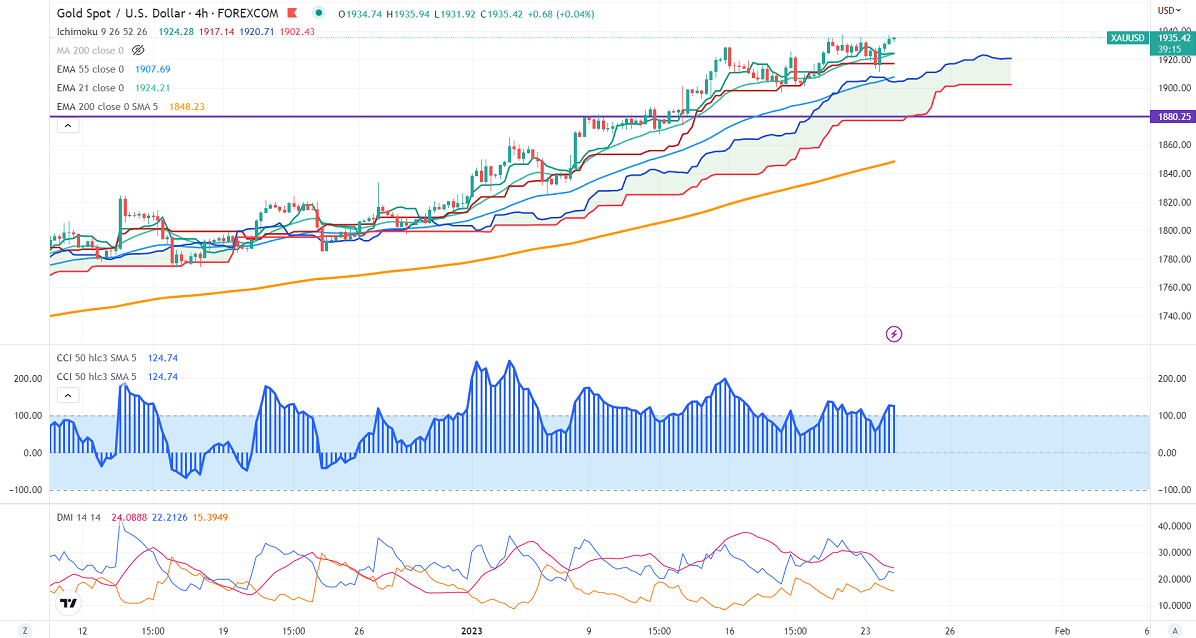Click the A auto-scale button at bottom-right

pyautogui.click(x=1172, y=631)
